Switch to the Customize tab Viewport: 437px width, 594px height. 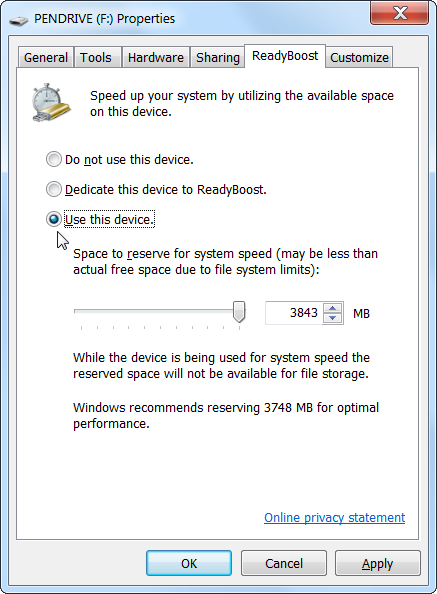click(359, 58)
